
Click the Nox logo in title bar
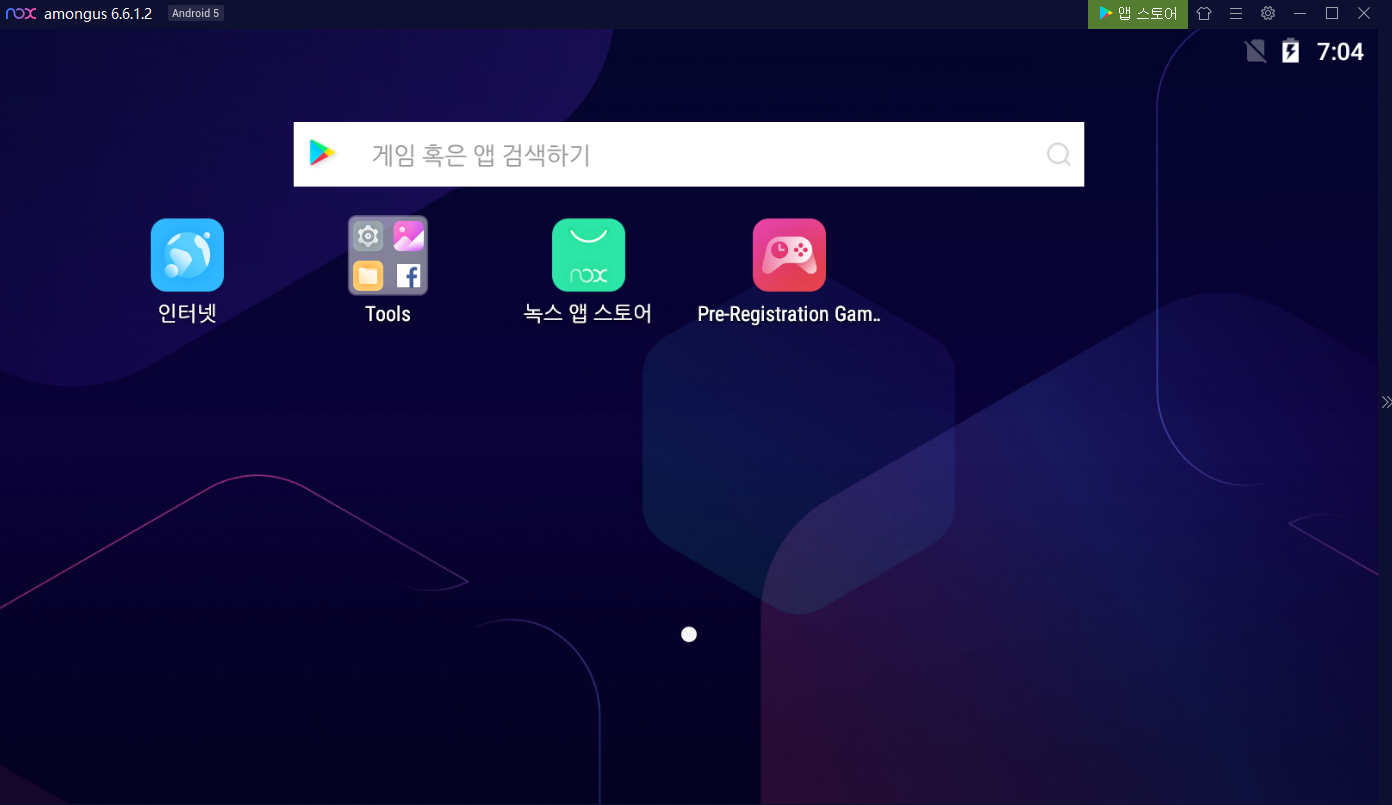pyautogui.click(x=21, y=13)
